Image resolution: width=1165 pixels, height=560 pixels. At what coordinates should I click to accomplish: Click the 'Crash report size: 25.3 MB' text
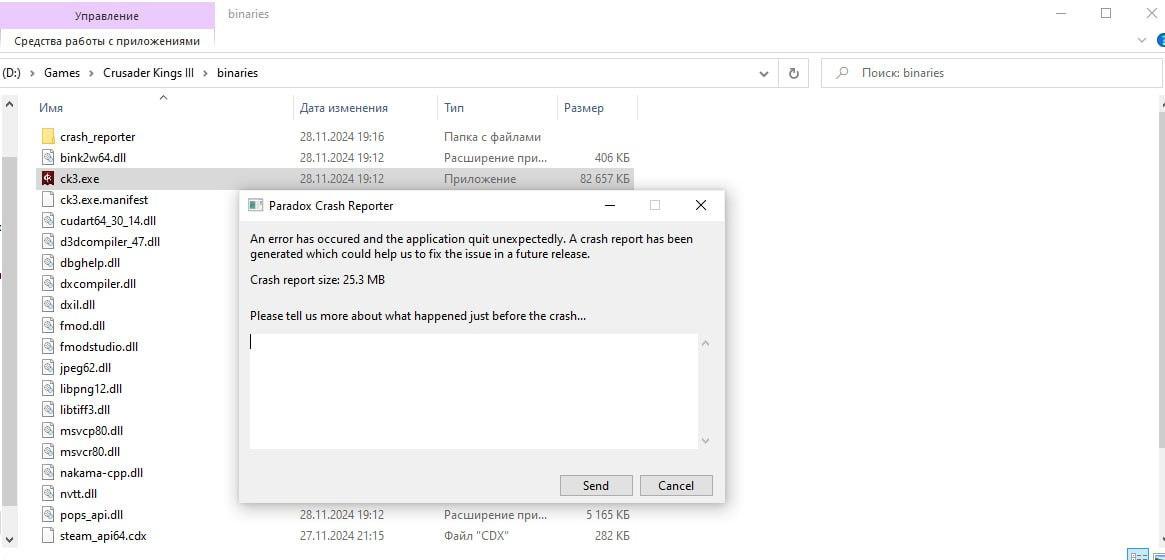coord(317,280)
